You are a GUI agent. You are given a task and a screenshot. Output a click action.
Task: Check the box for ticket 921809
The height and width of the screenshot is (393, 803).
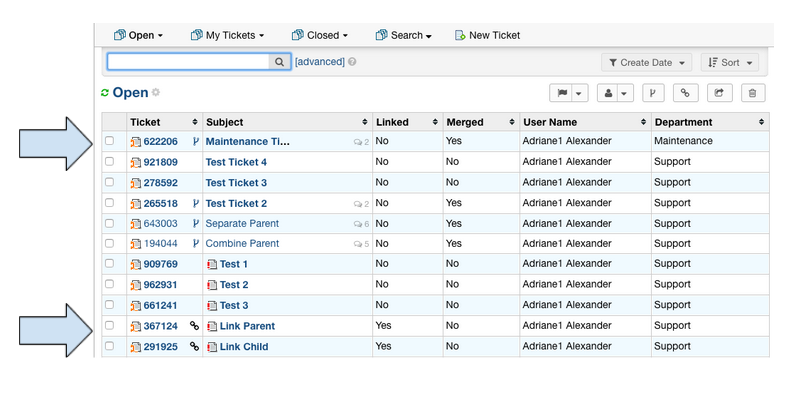click(109, 161)
